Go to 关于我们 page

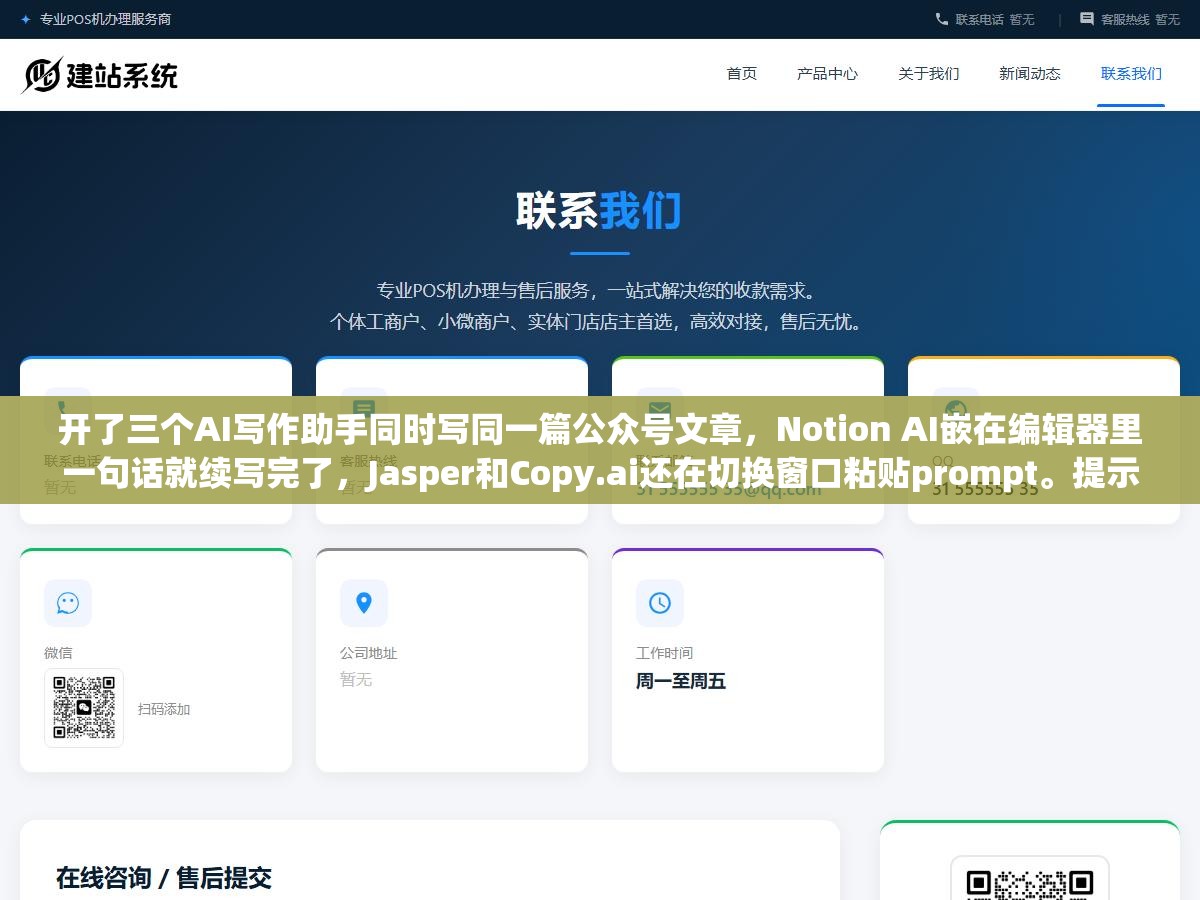coord(929,73)
